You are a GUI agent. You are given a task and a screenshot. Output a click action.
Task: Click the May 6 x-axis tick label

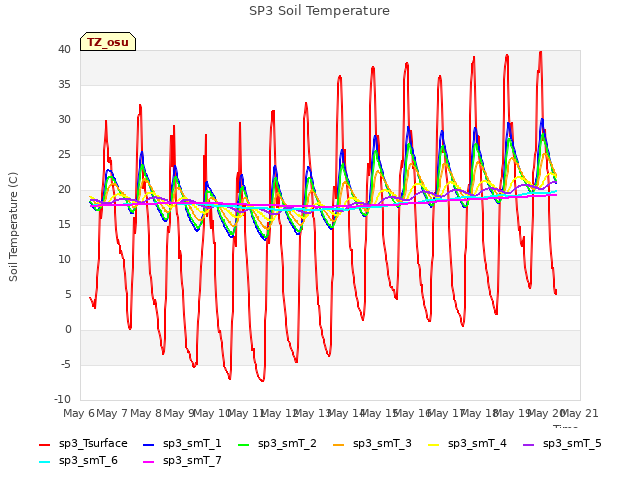click(79, 413)
